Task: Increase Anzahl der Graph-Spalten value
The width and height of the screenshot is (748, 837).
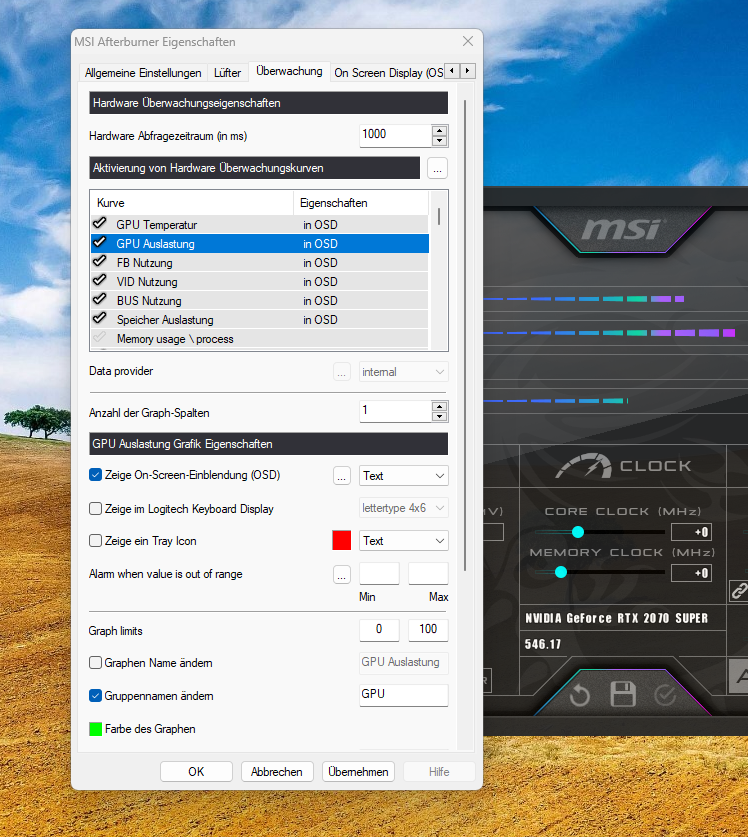Action: click(439, 406)
